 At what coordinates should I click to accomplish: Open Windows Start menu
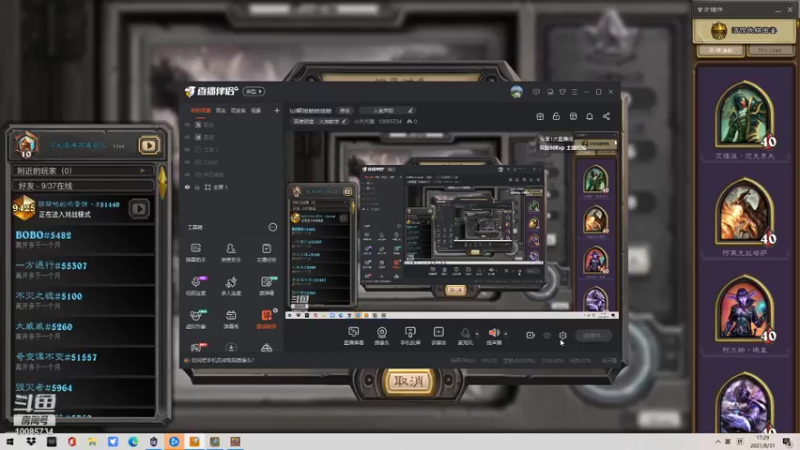[10, 441]
